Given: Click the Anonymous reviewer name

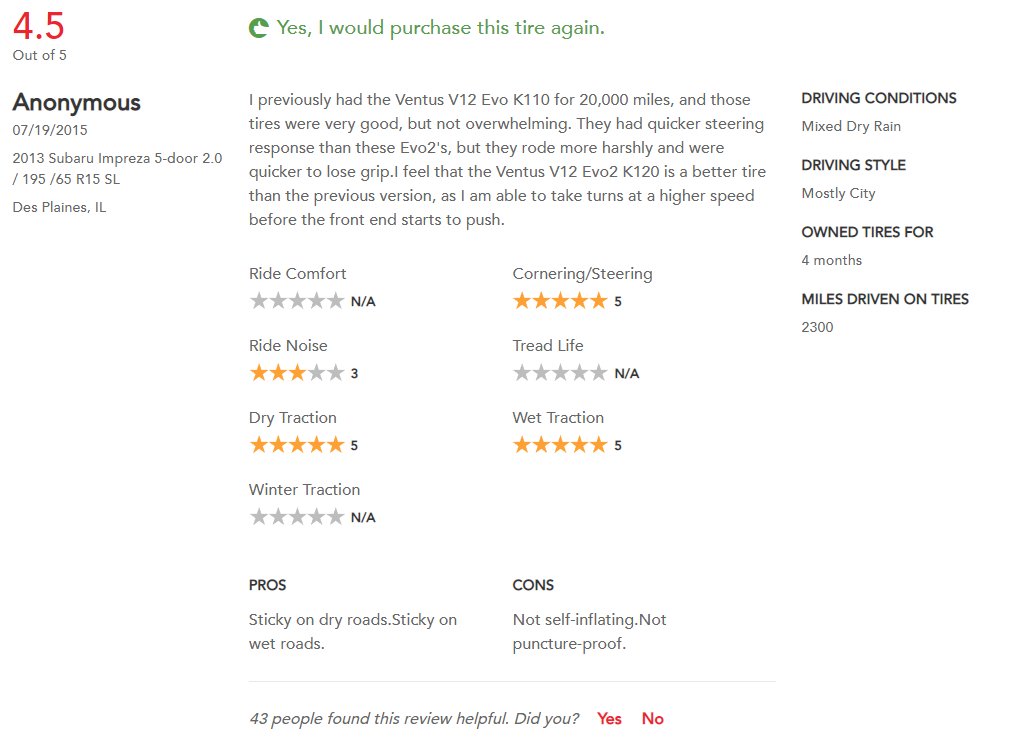Looking at the screenshot, I should tap(76, 102).
